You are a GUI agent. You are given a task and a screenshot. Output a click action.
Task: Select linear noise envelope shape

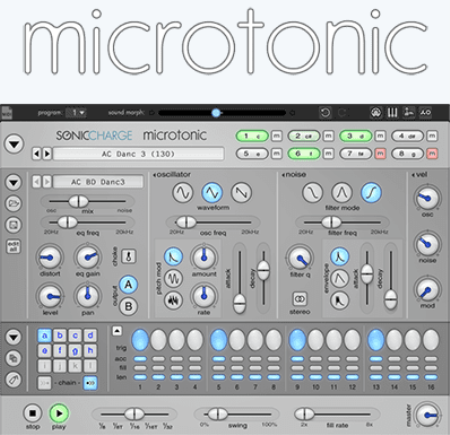tap(339, 278)
